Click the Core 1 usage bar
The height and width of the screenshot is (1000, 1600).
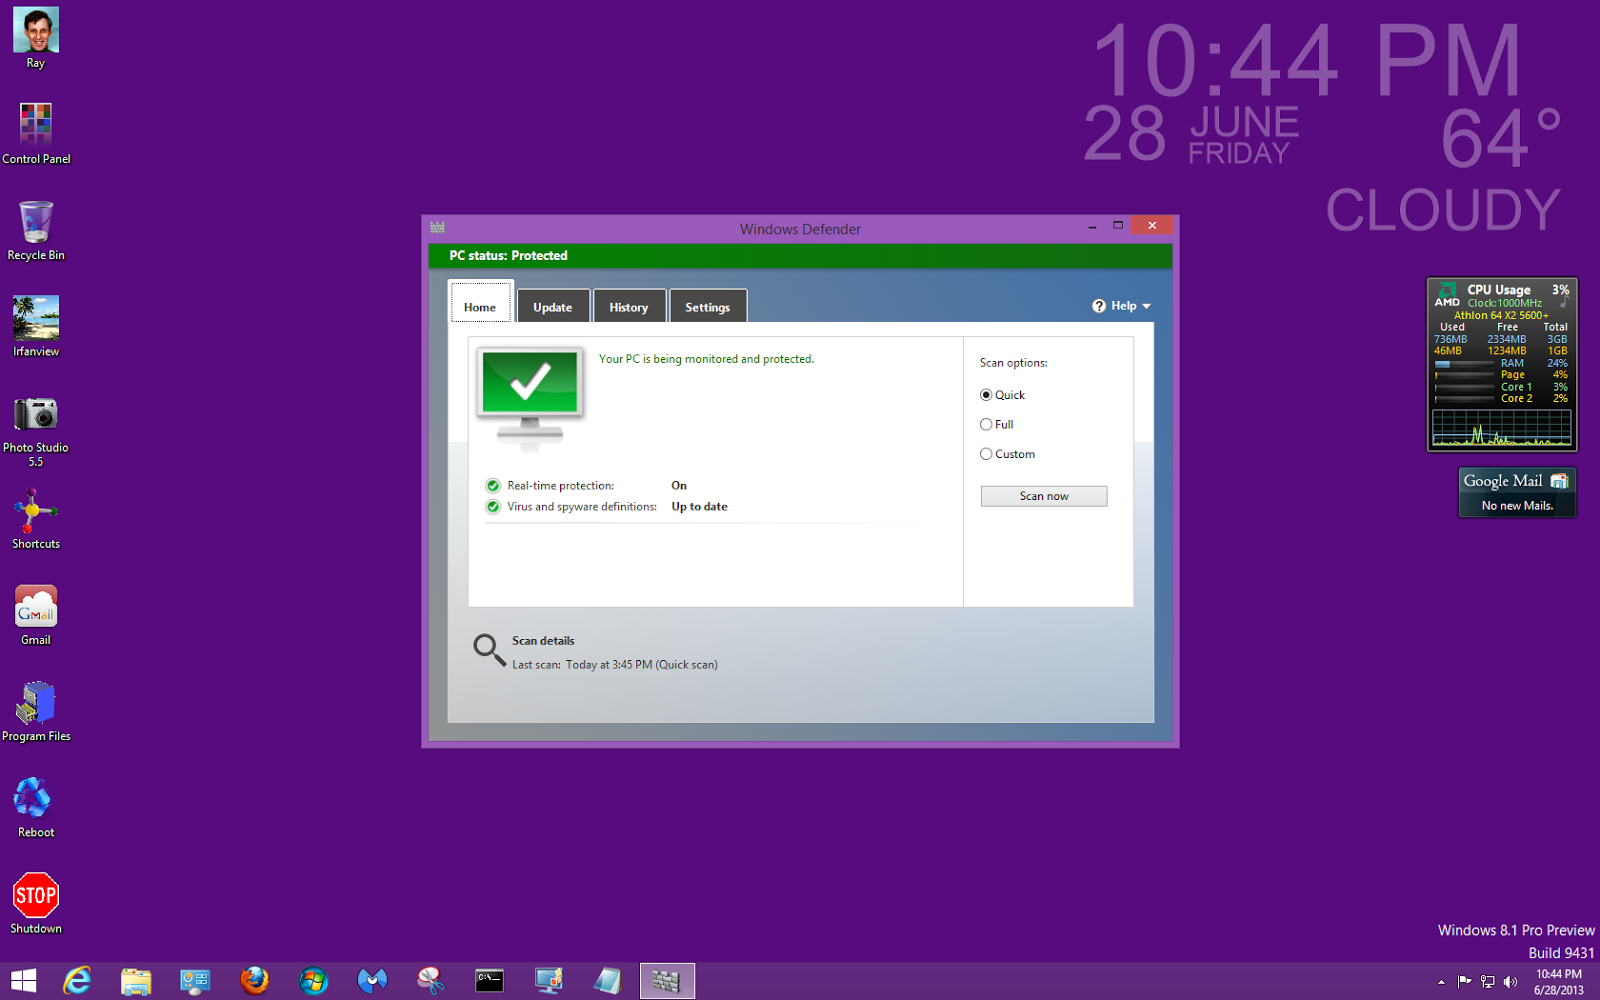(x=1464, y=387)
